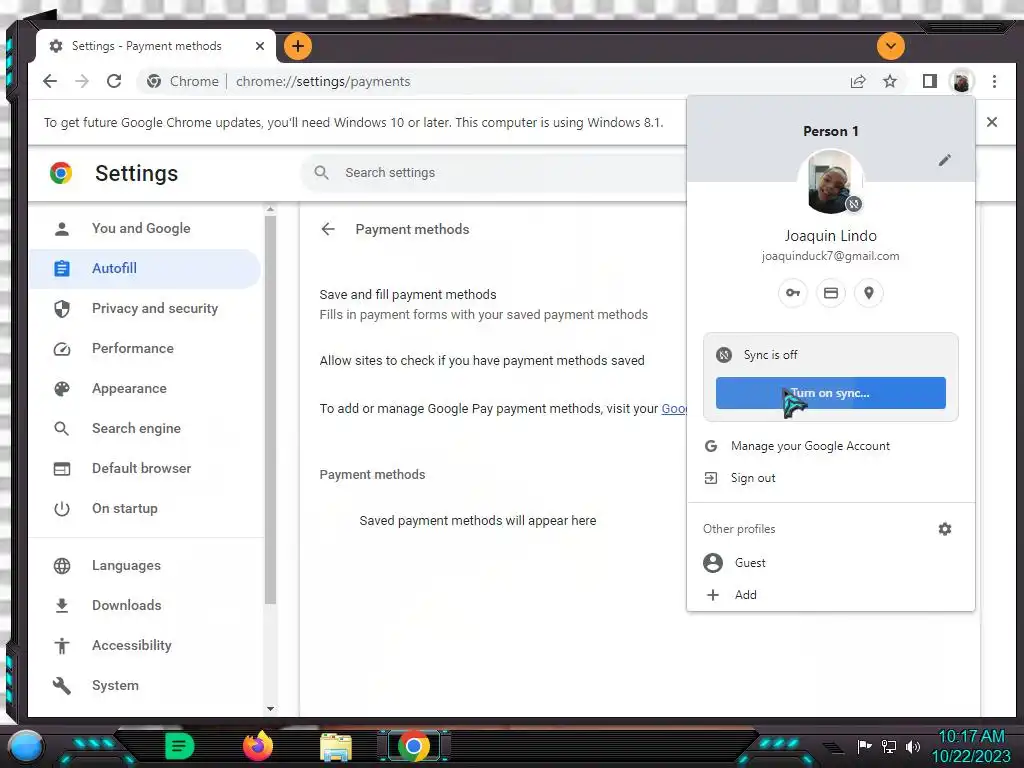The height and width of the screenshot is (768, 1024).
Task: Open a new tab with the orange plus button
Action: pos(298,46)
